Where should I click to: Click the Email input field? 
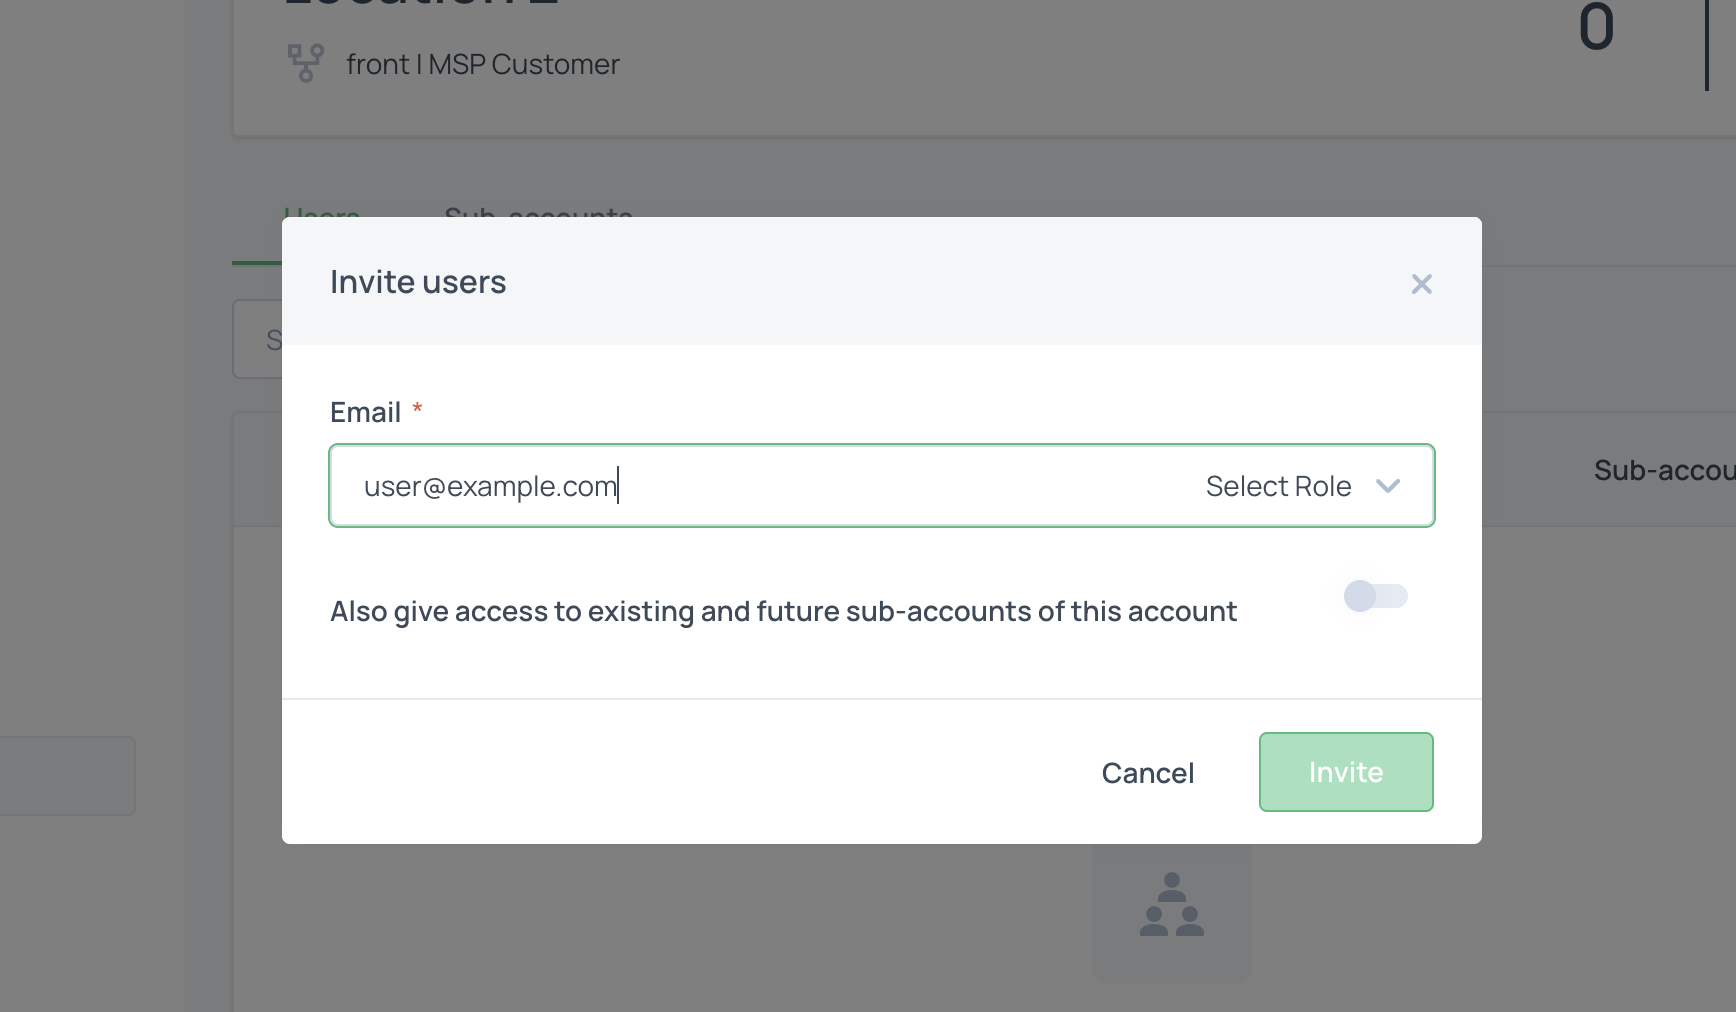760,486
